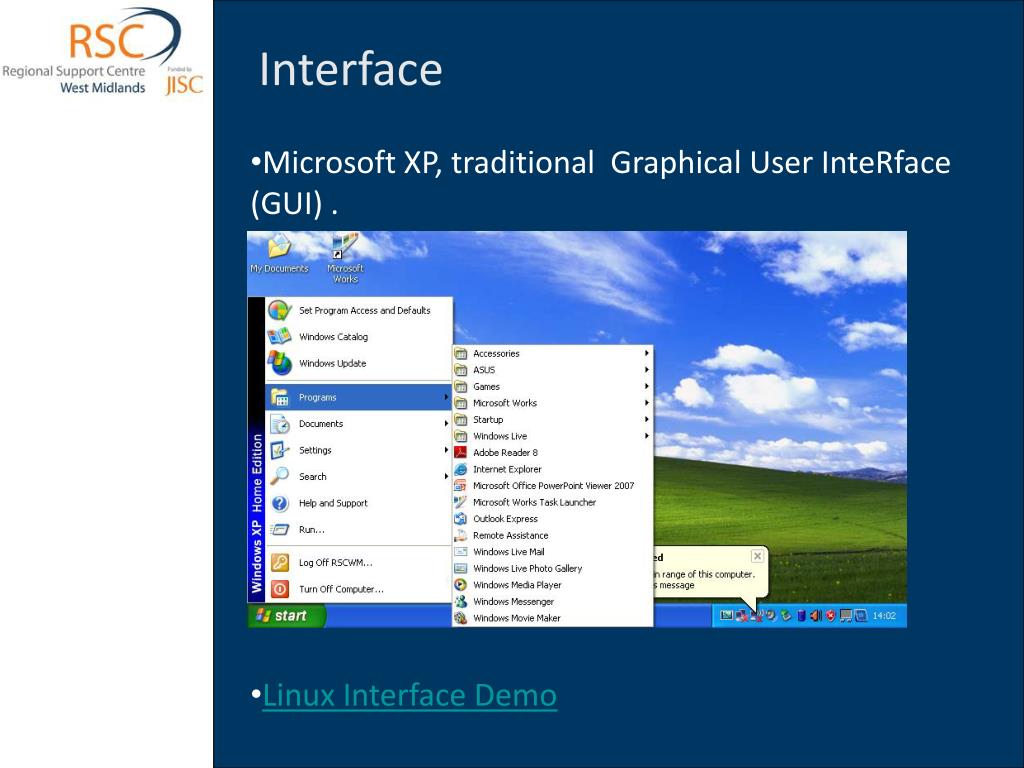This screenshot has height=768, width=1024.
Task: Expand the Search submenu
Action: [x=359, y=477]
